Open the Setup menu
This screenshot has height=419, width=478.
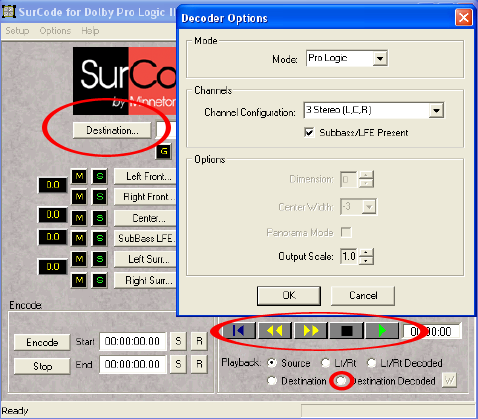17,31
